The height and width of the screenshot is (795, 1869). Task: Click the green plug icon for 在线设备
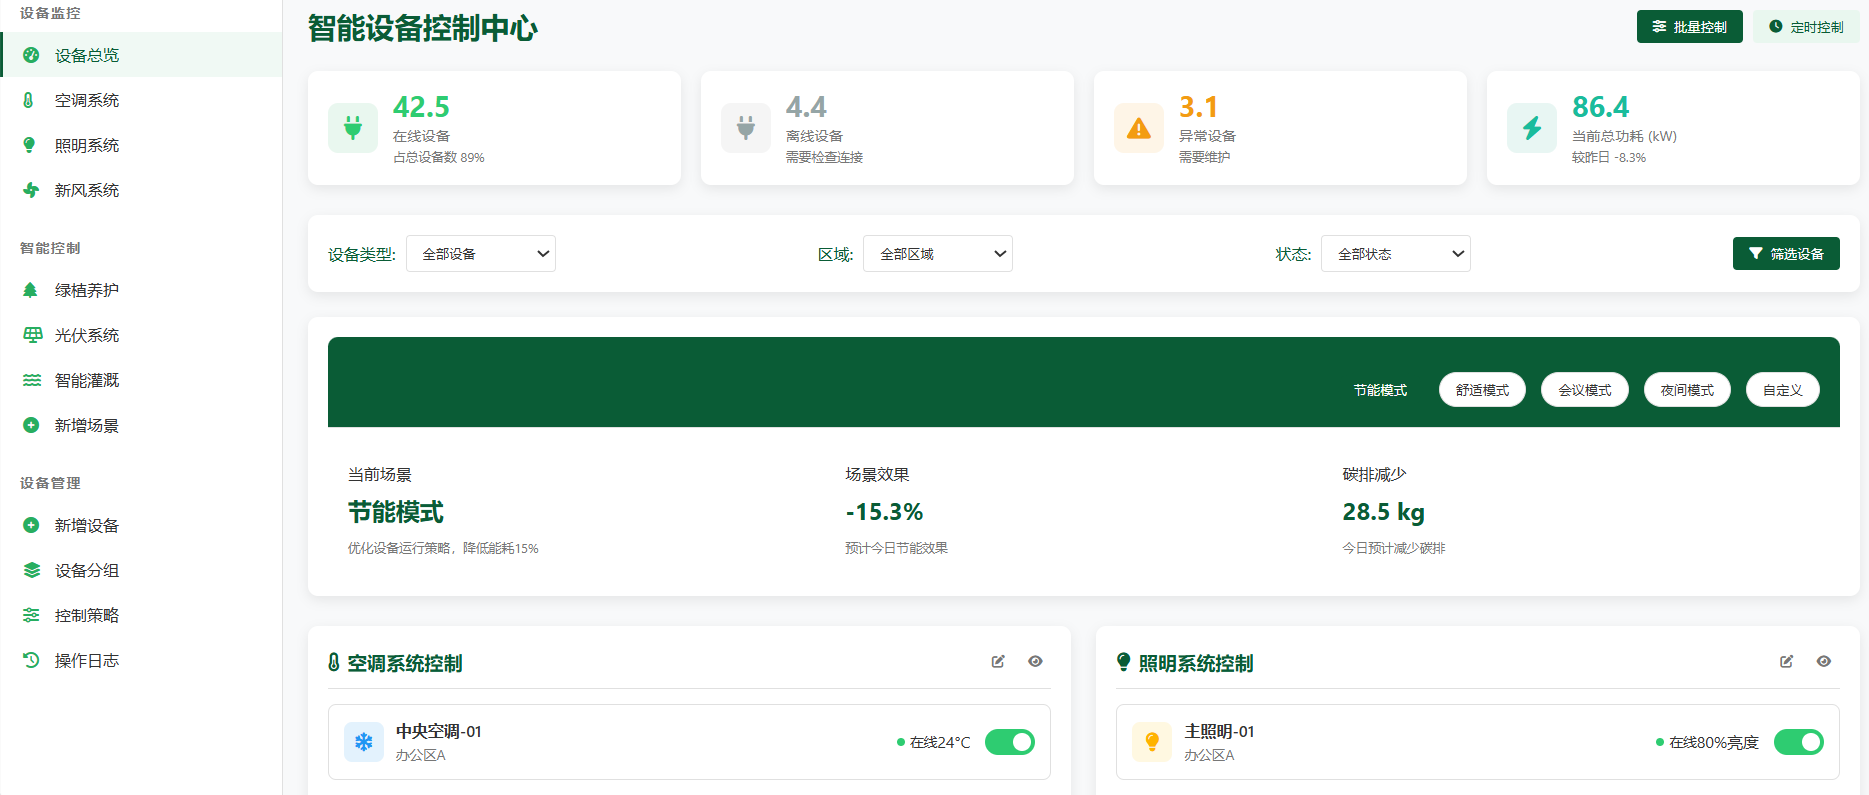[353, 128]
